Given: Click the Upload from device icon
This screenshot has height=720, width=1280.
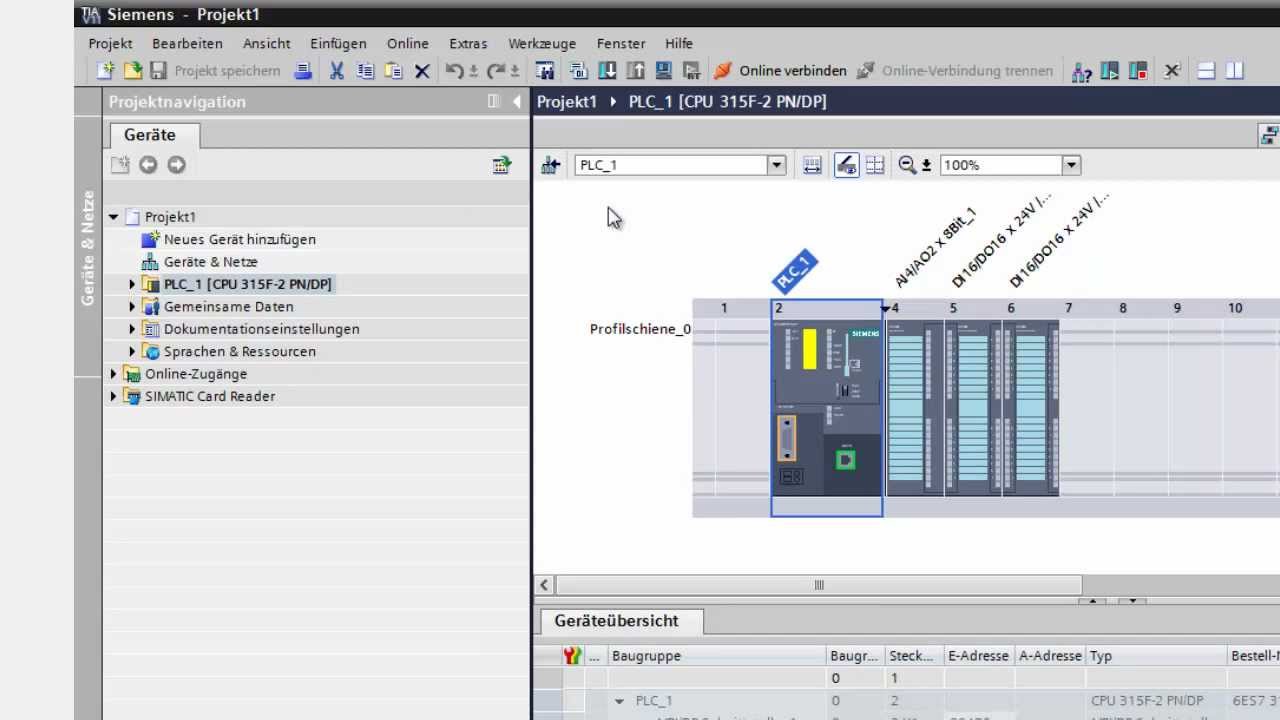Looking at the screenshot, I should tap(635, 71).
